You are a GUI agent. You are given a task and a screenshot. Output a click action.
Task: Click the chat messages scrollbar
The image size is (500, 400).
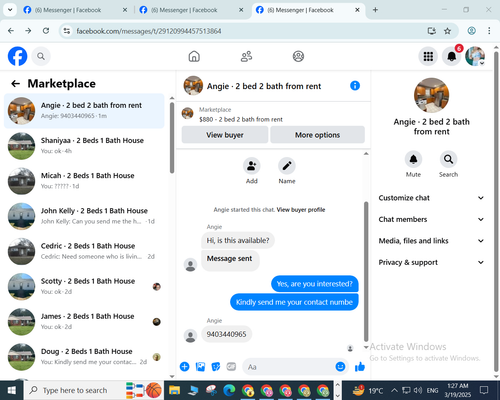click(x=366, y=272)
